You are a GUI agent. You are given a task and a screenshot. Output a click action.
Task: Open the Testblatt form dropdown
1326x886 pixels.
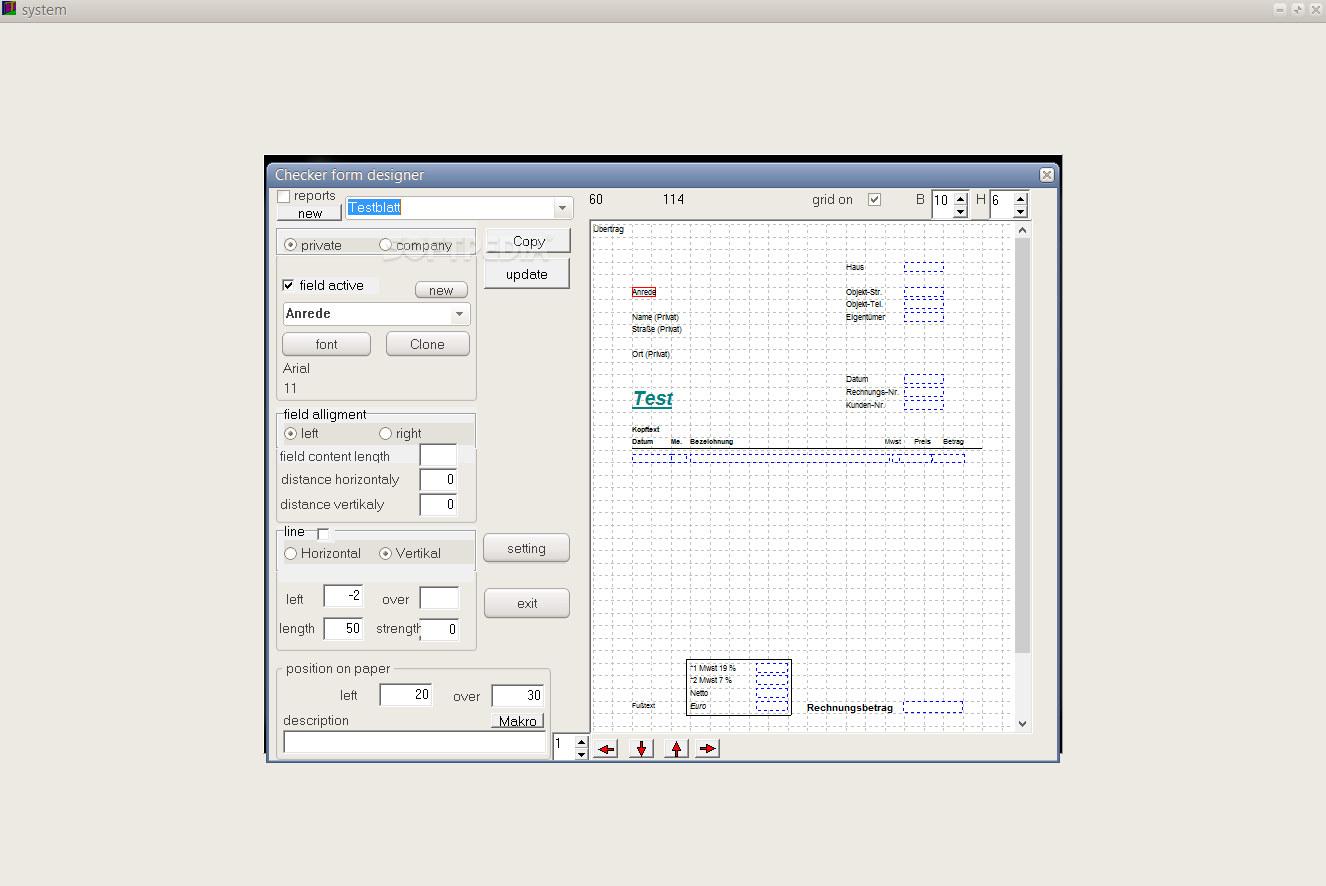pos(563,208)
